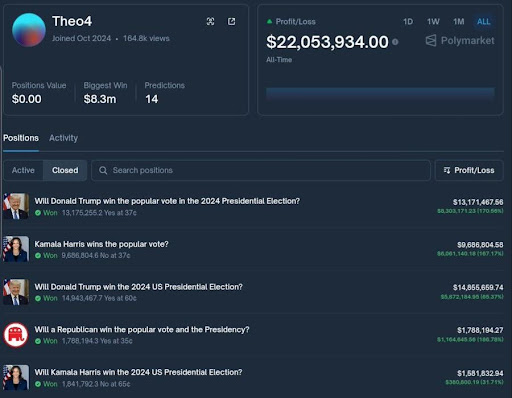Select the ALL time range
Viewport: 512px width, 398px height.
tap(483, 22)
